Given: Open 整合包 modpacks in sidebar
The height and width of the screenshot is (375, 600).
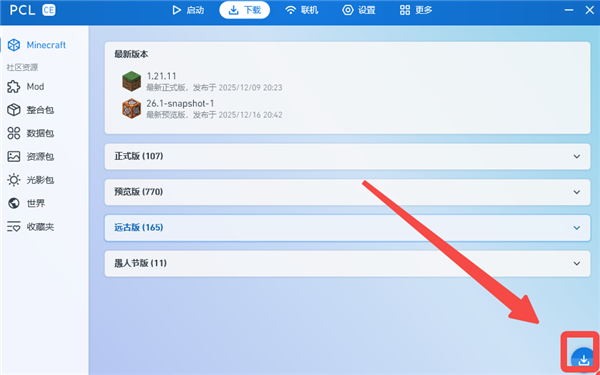Looking at the screenshot, I should (44, 110).
